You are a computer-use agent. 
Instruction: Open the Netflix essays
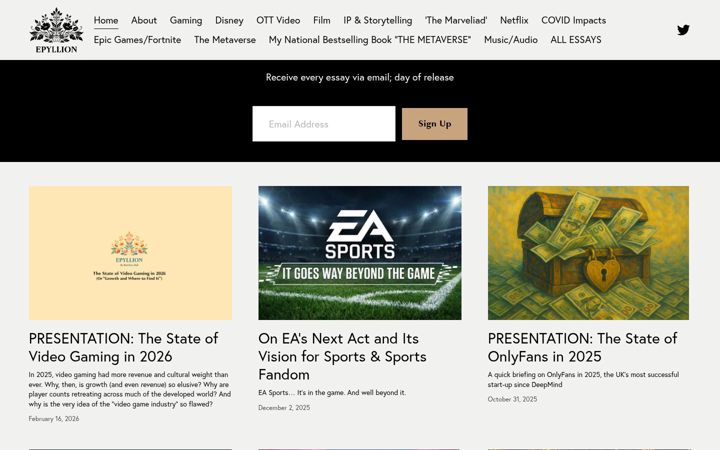[x=514, y=20]
